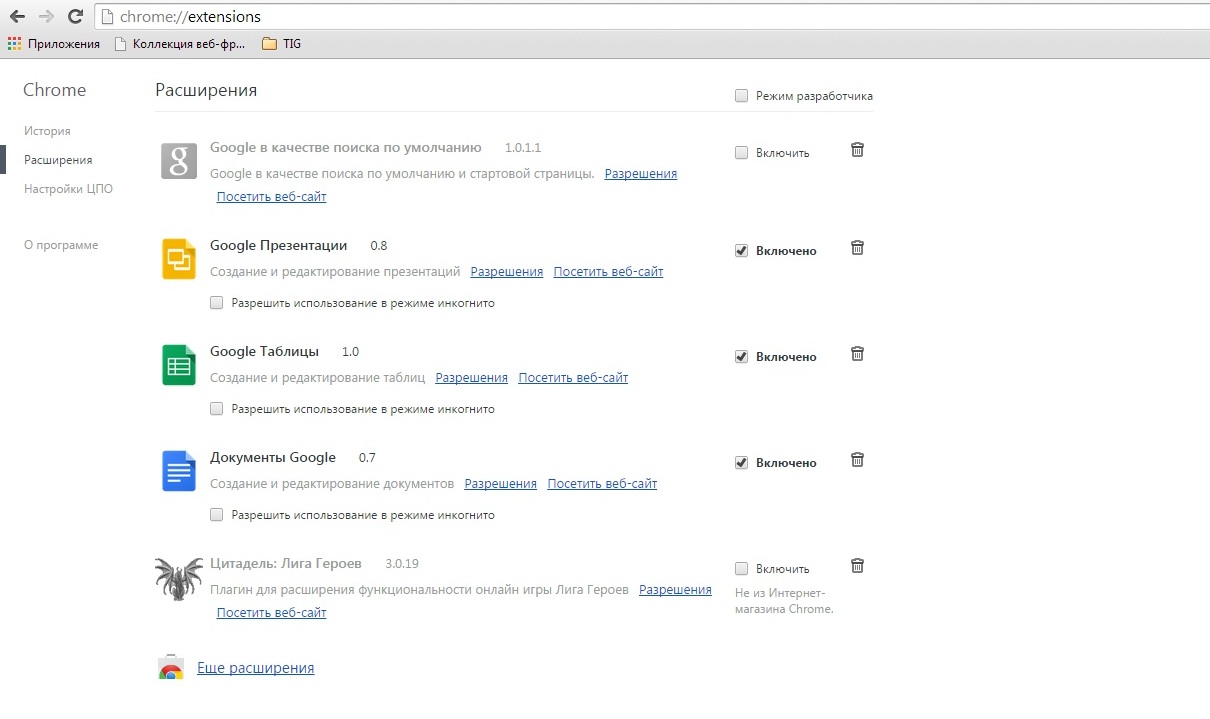Remove Документы Google using its trash icon
This screenshot has height=719, width=1210.
[857, 460]
